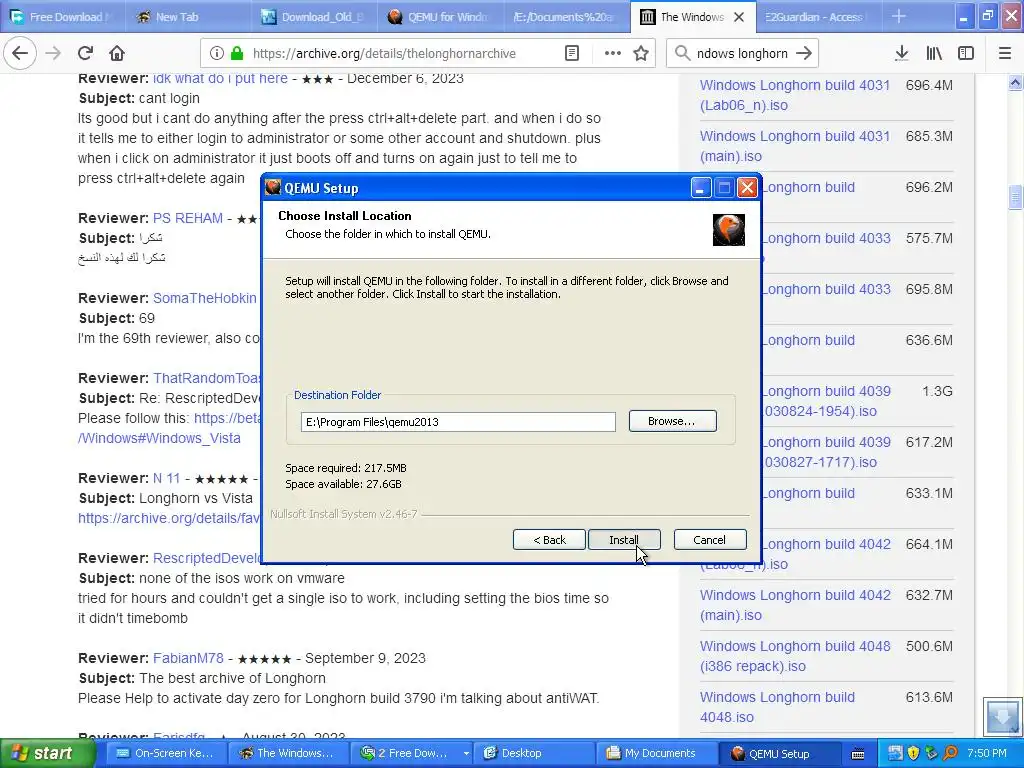Click the yellow security shield tray icon
1024x768 pixels.
913,754
